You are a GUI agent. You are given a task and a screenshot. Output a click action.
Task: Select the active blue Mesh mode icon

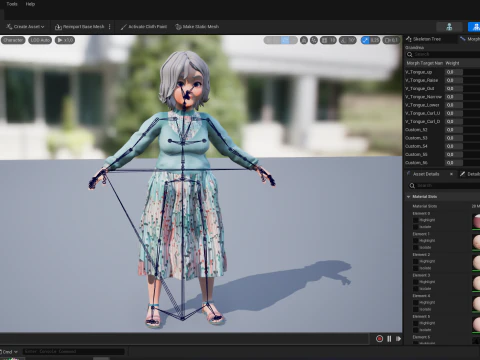coord(474,27)
